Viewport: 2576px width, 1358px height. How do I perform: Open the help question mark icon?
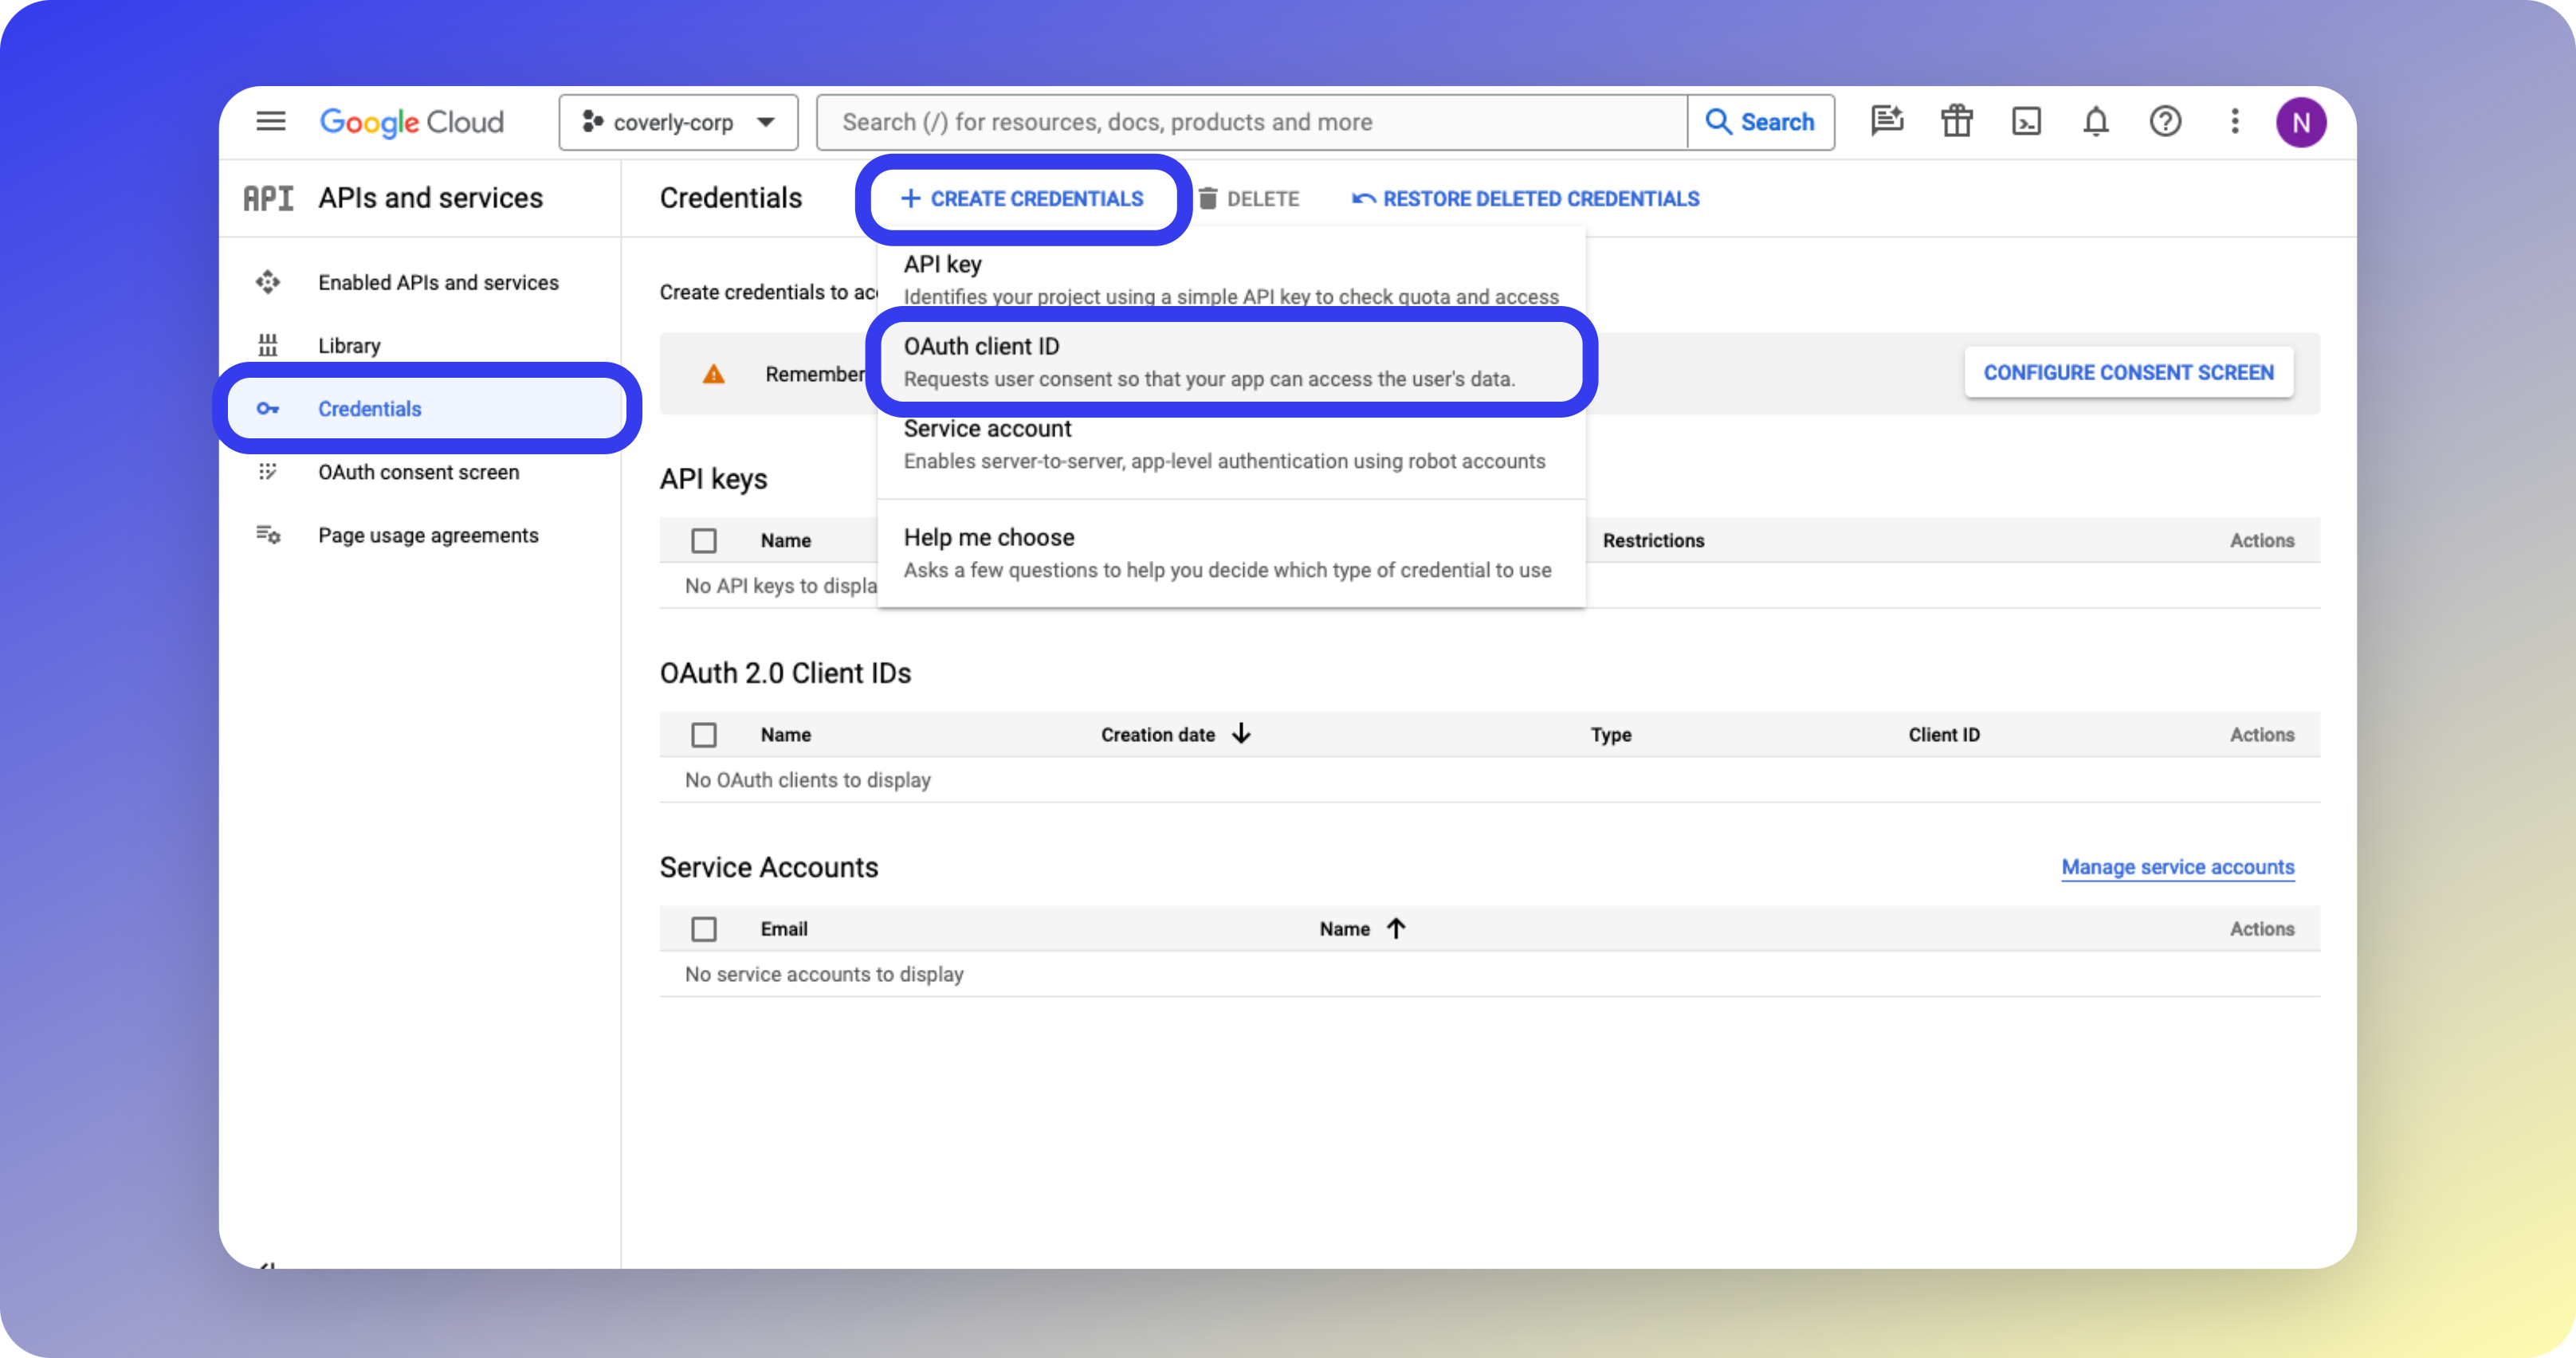pyautogui.click(x=2166, y=121)
